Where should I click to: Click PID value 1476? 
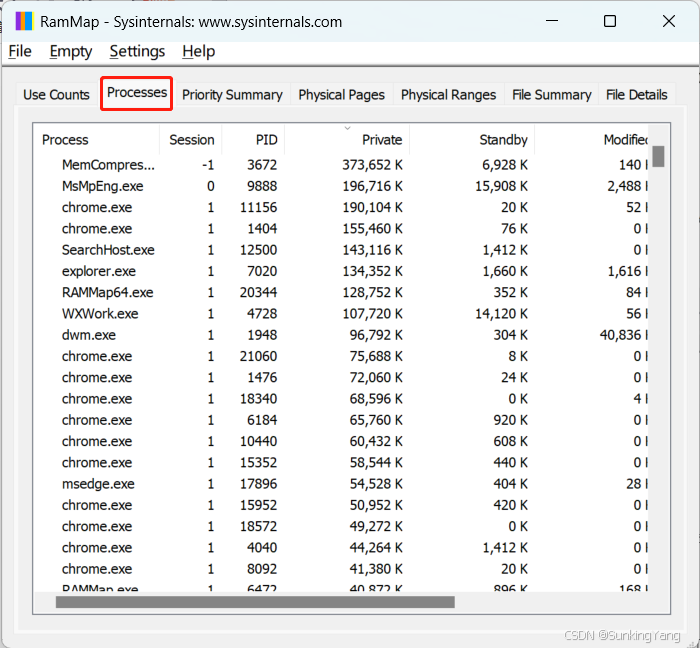[x=262, y=378]
